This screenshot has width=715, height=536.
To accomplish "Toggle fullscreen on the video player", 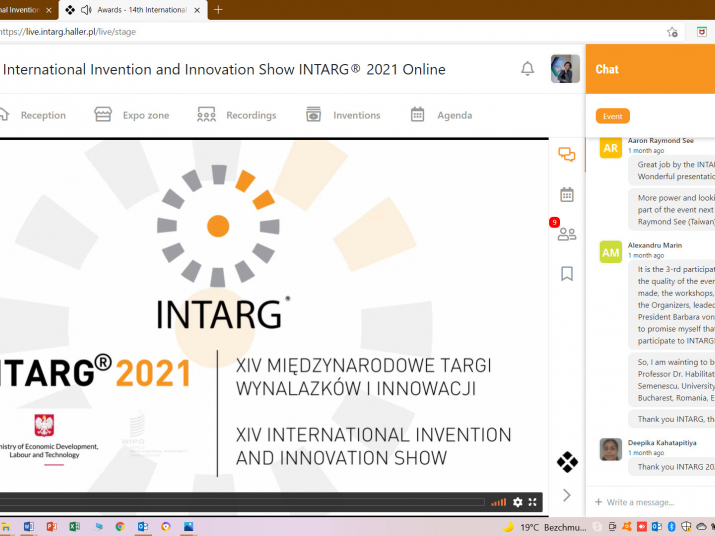I will 533,502.
